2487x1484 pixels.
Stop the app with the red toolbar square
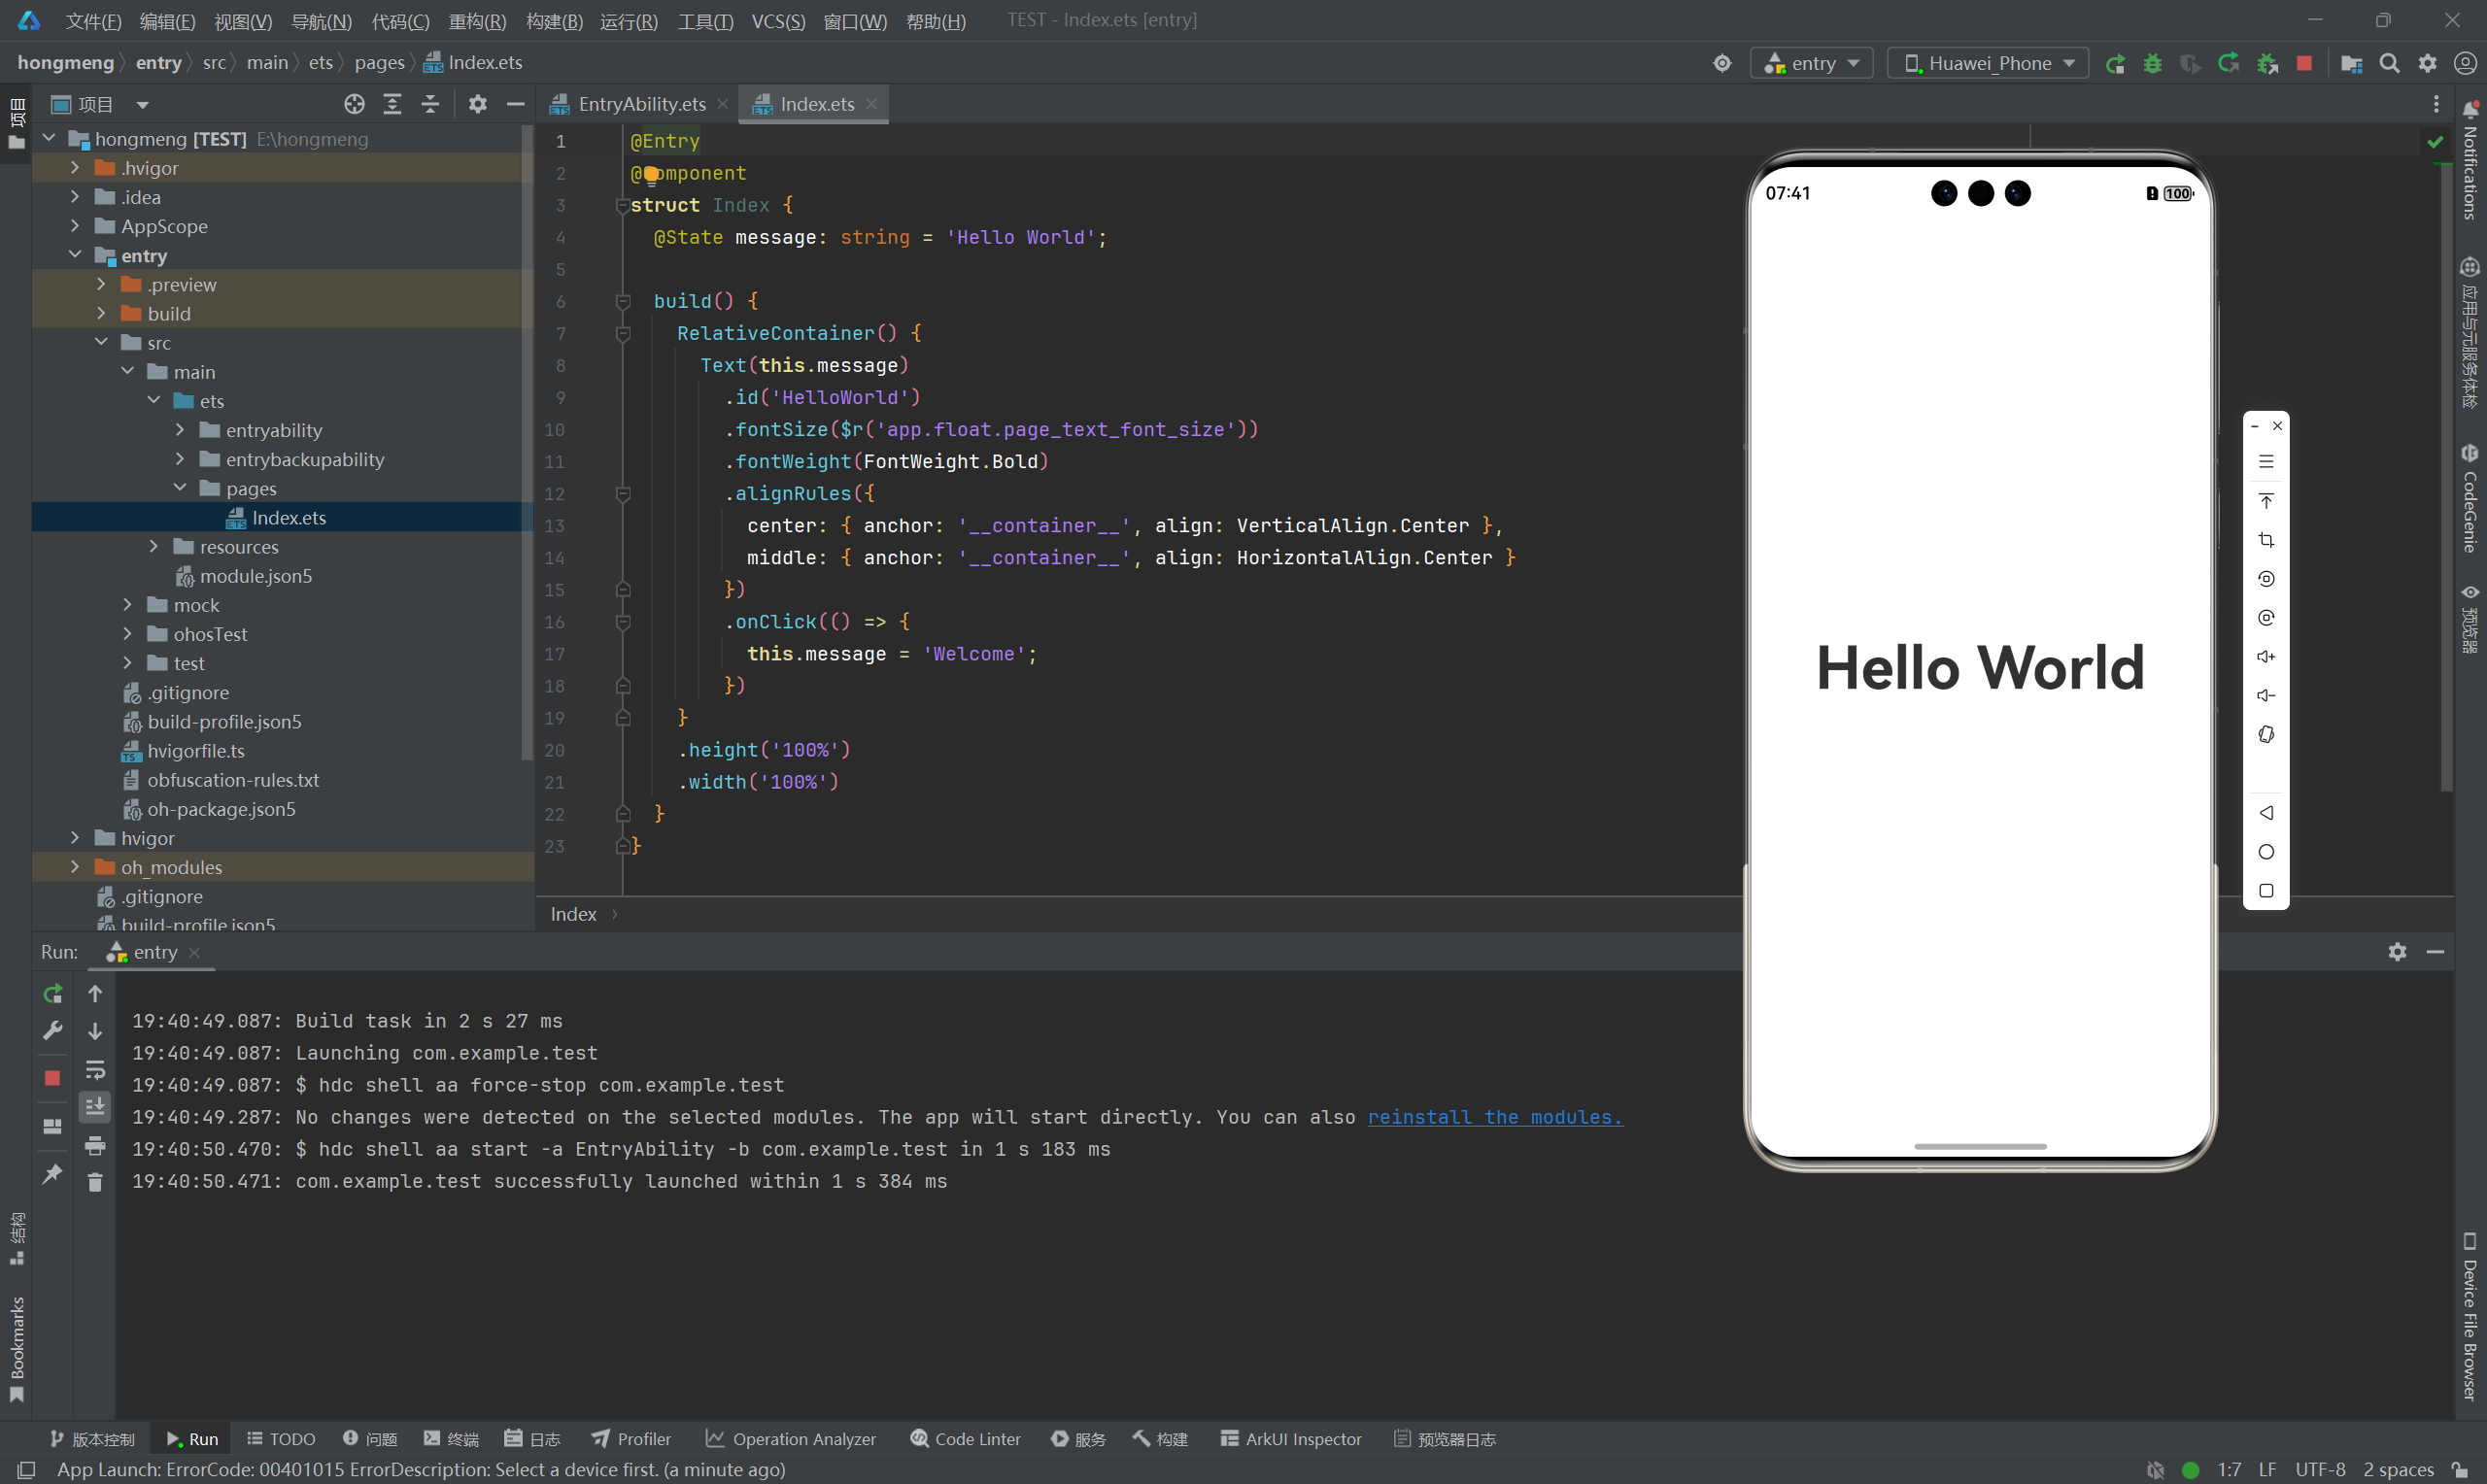point(2304,63)
